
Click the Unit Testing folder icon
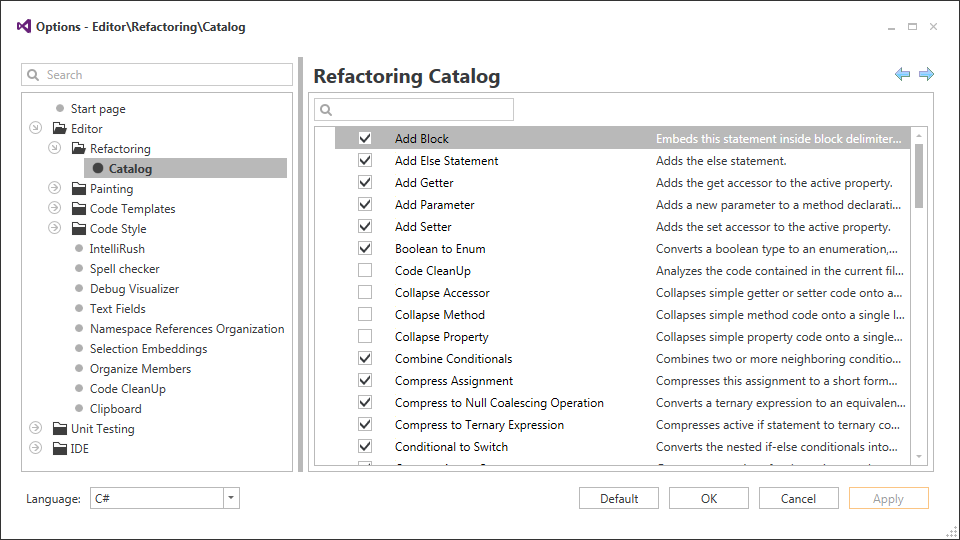(x=61, y=429)
